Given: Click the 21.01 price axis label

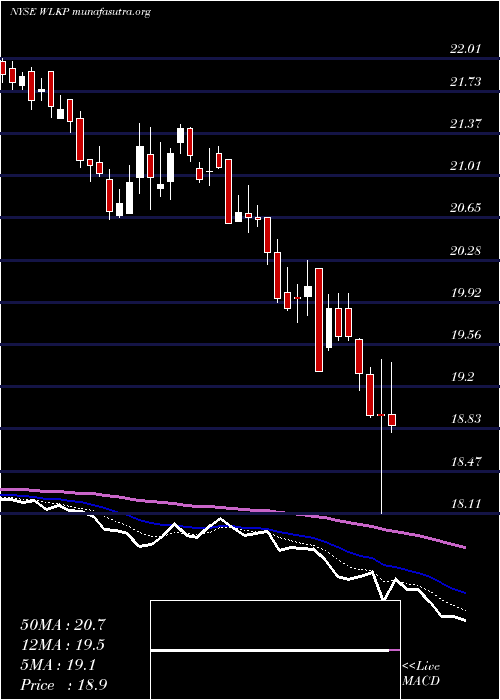Looking at the screenshot, I should (466, 166).
